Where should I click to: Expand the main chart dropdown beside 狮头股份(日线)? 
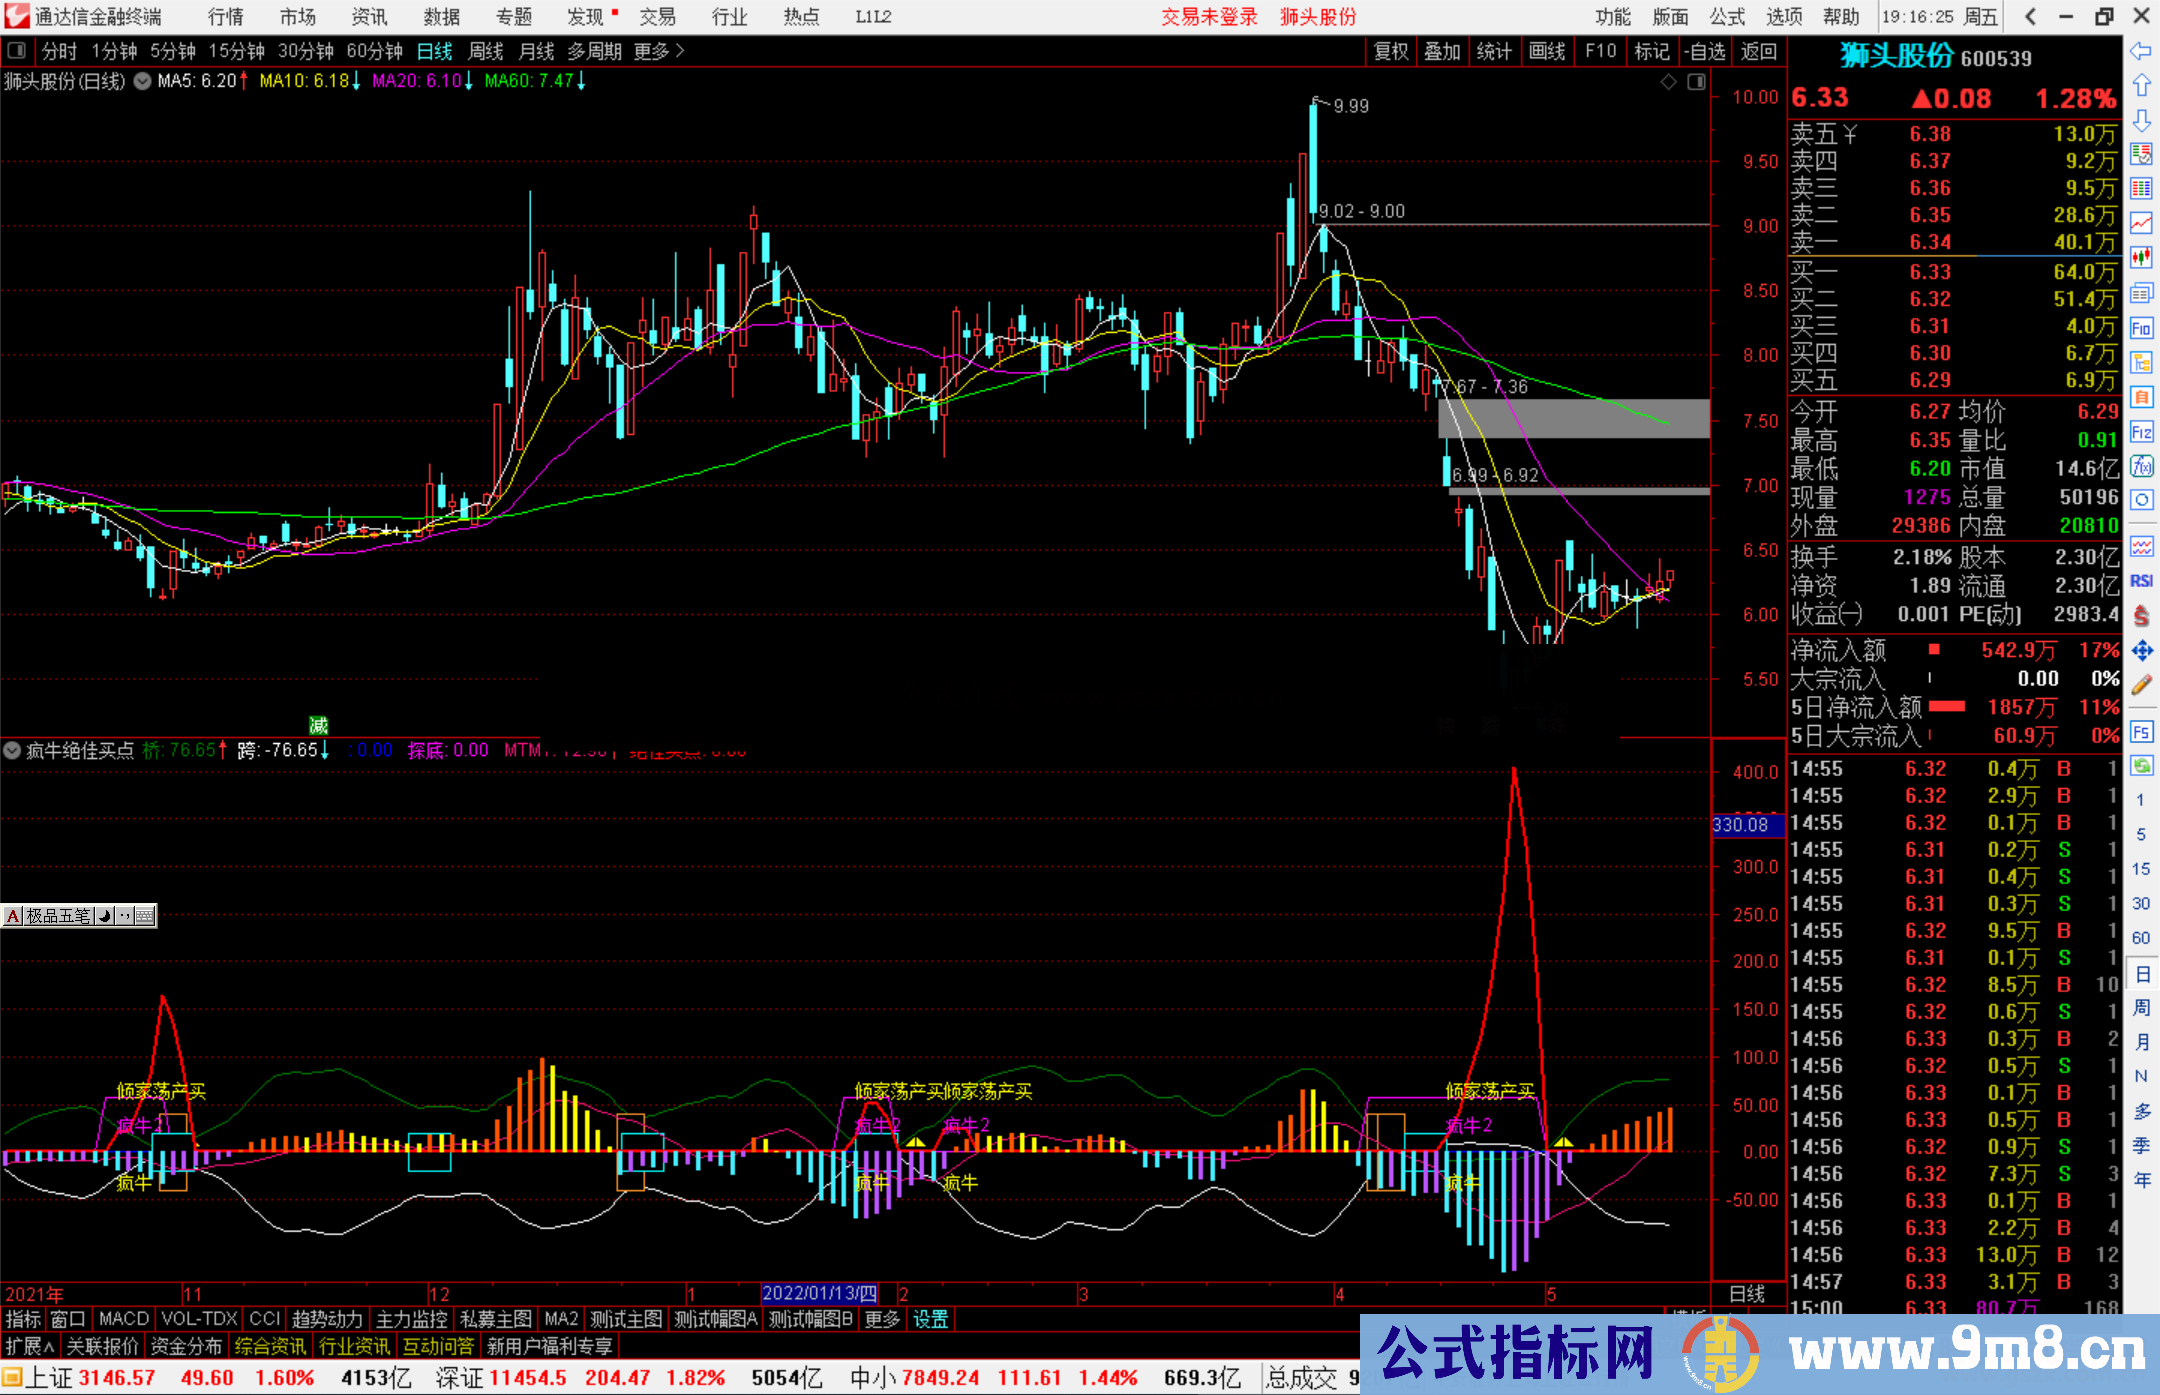click(x=142, y=82)
